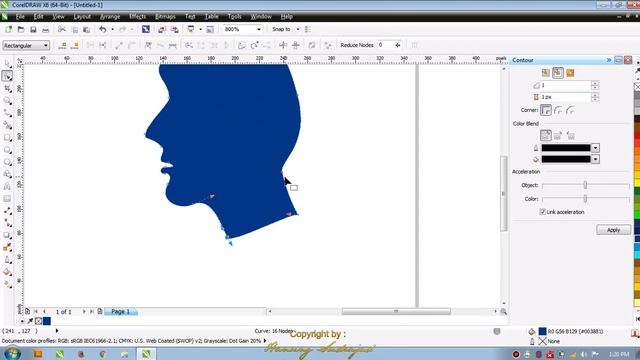Choose the round corner option

[558, 110]
